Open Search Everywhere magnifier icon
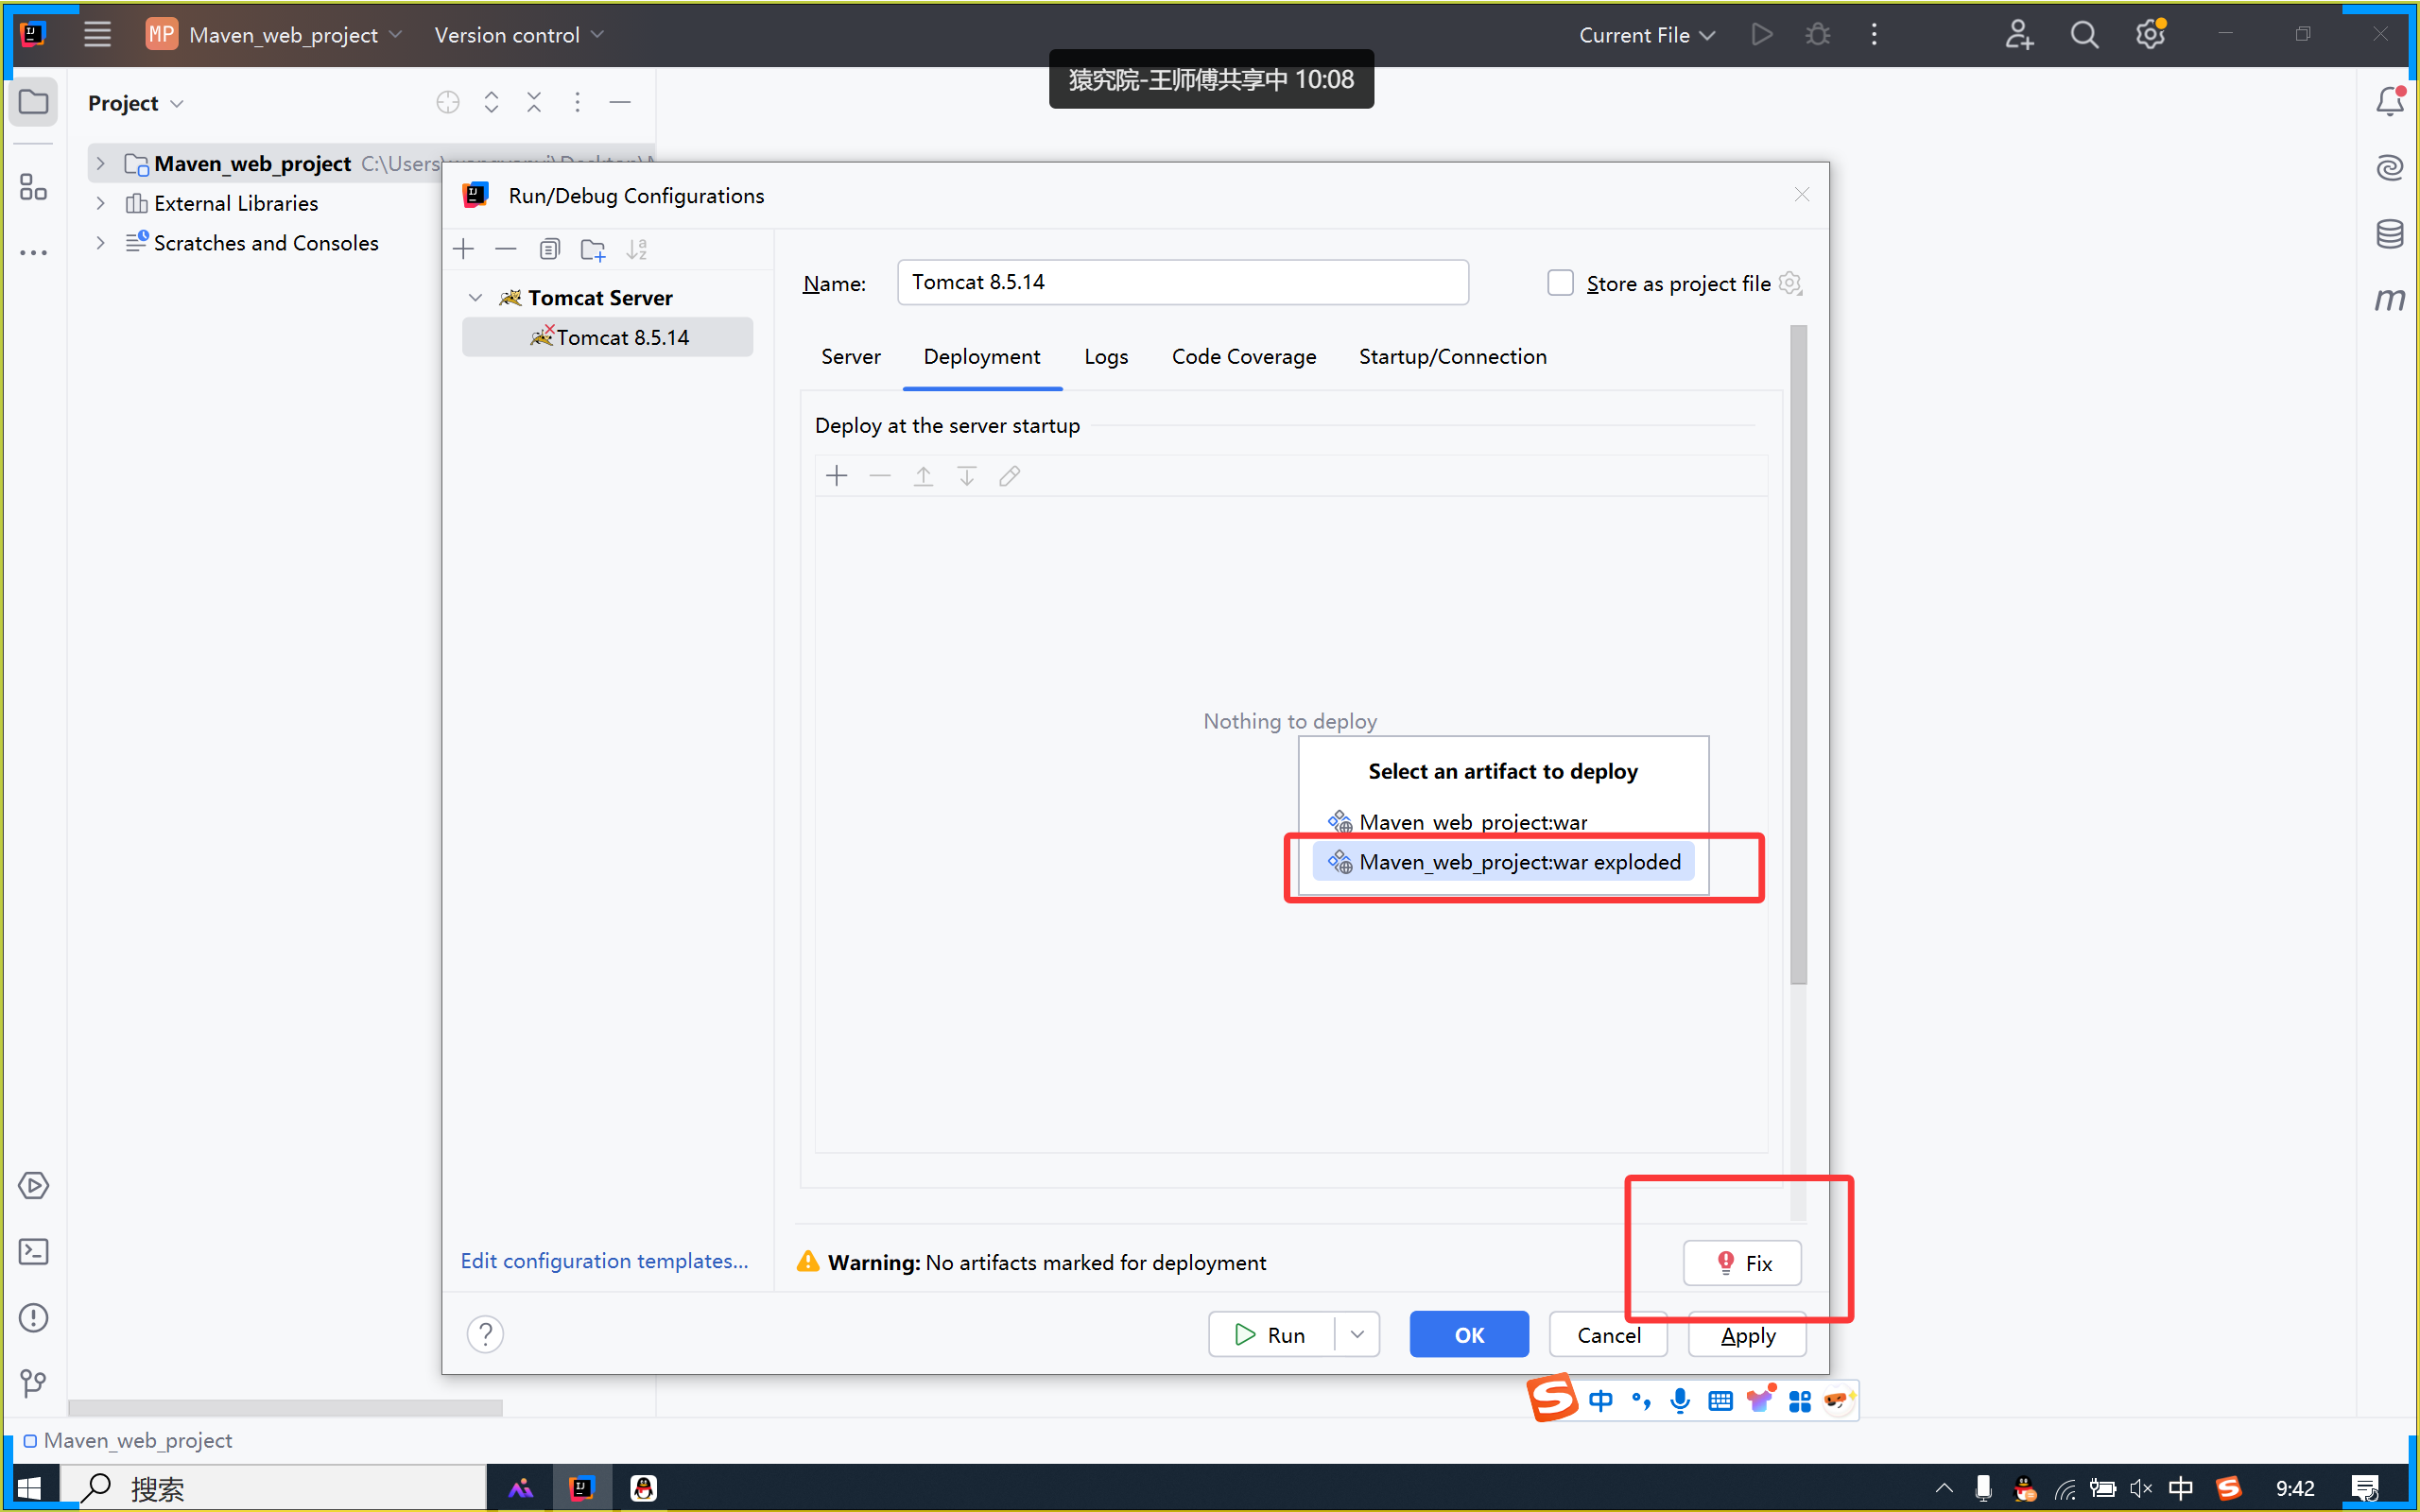 [2084, 35]
